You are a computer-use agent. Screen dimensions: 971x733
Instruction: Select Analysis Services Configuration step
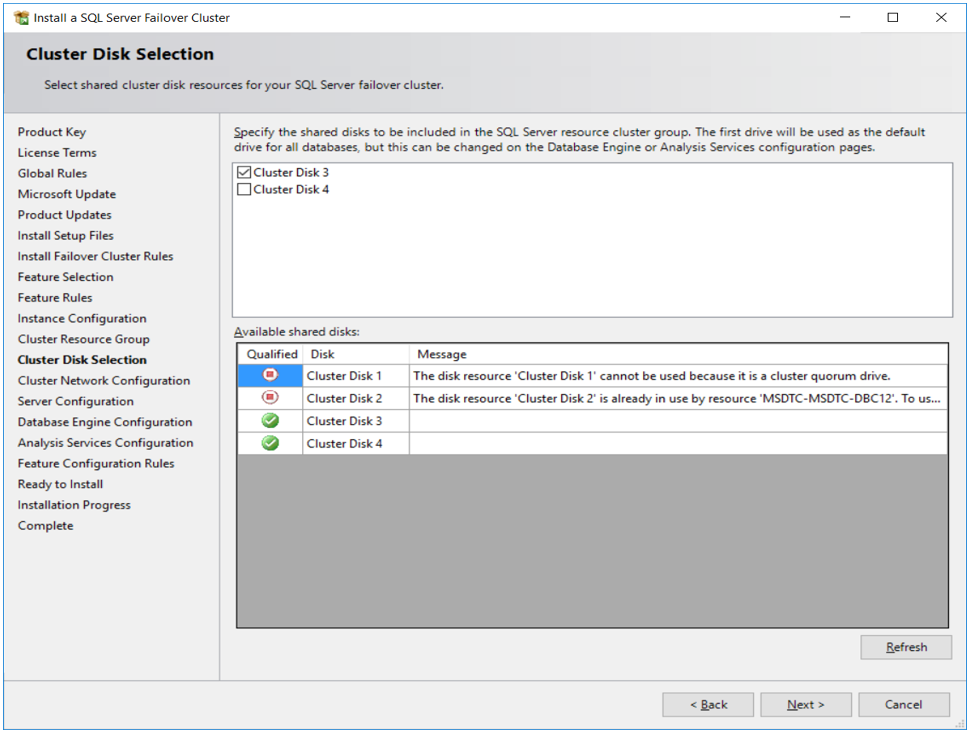point(105,443)
